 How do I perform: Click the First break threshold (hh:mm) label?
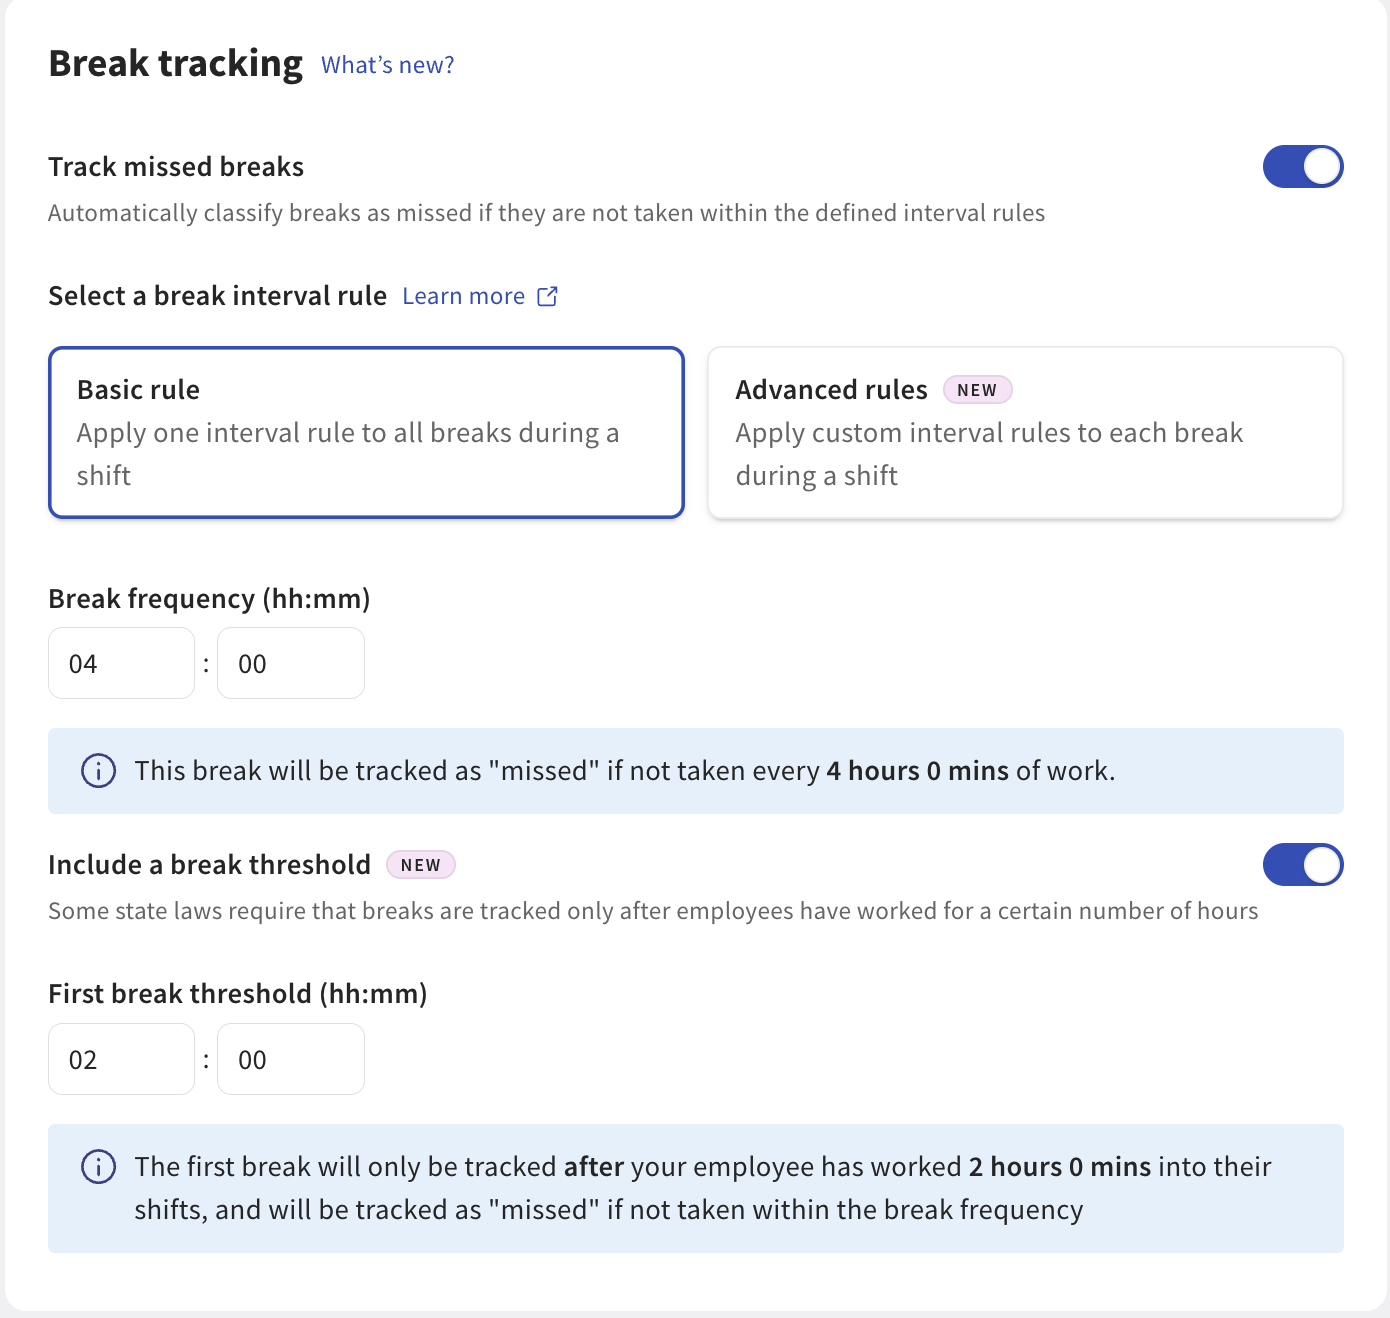point(238,994)
